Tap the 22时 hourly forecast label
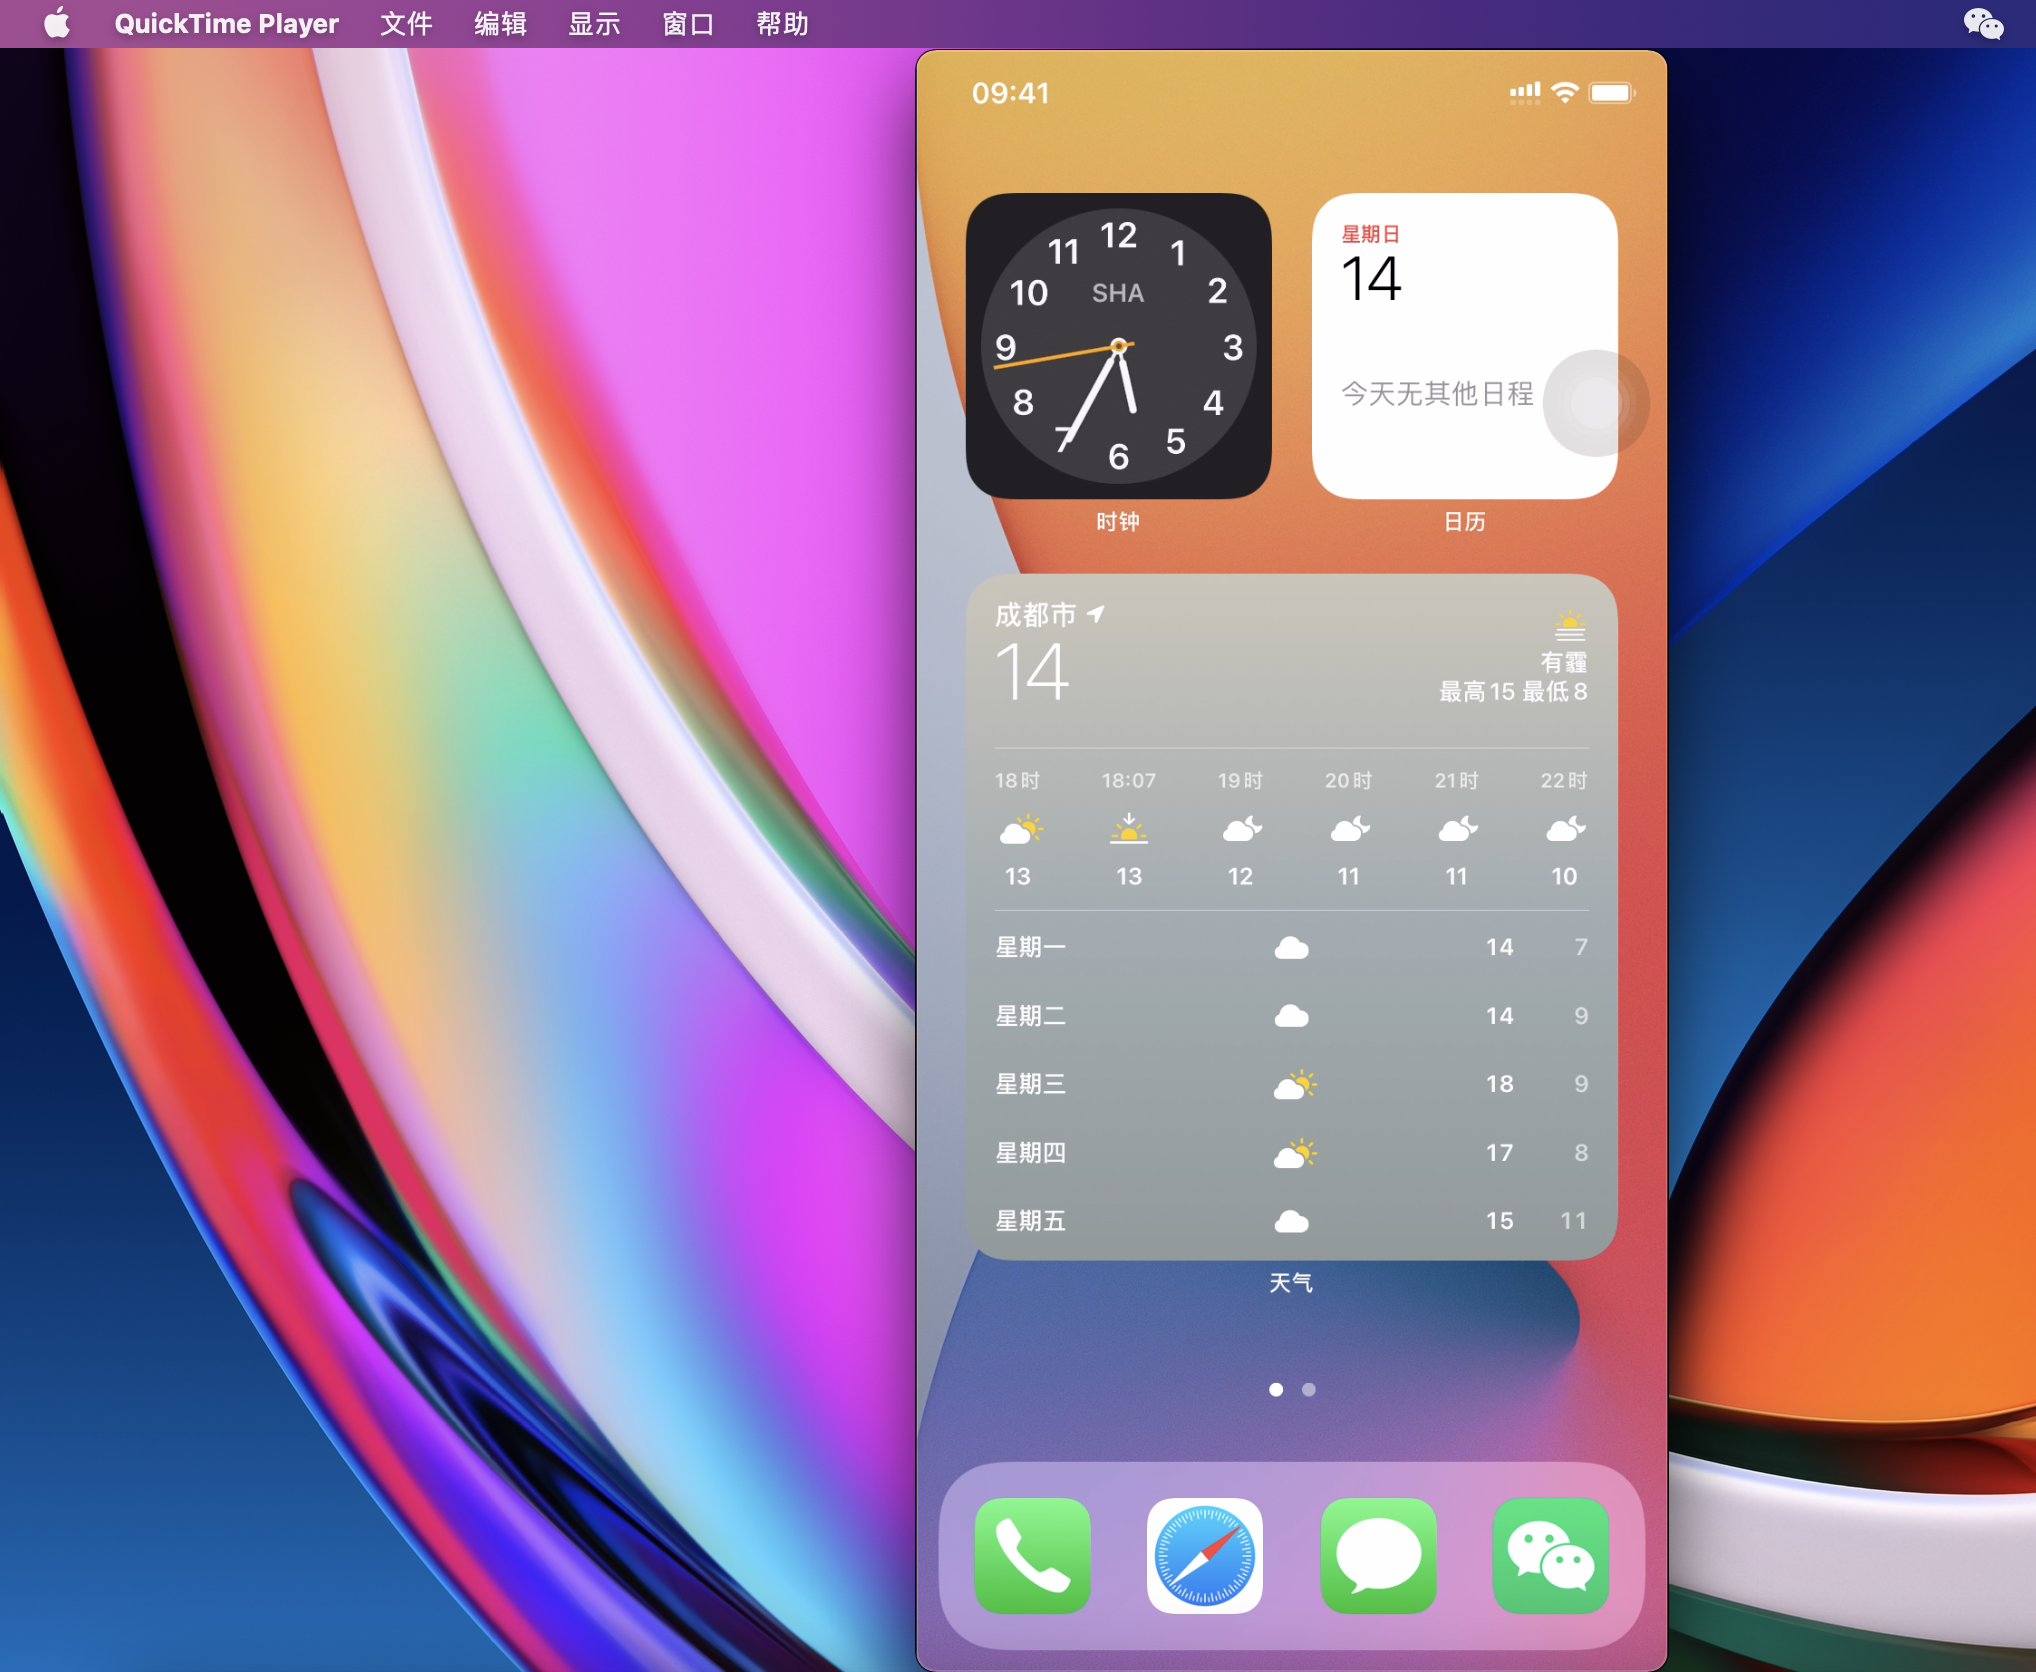The height and width of the screenshot is (1672, 2036). 1564,780
